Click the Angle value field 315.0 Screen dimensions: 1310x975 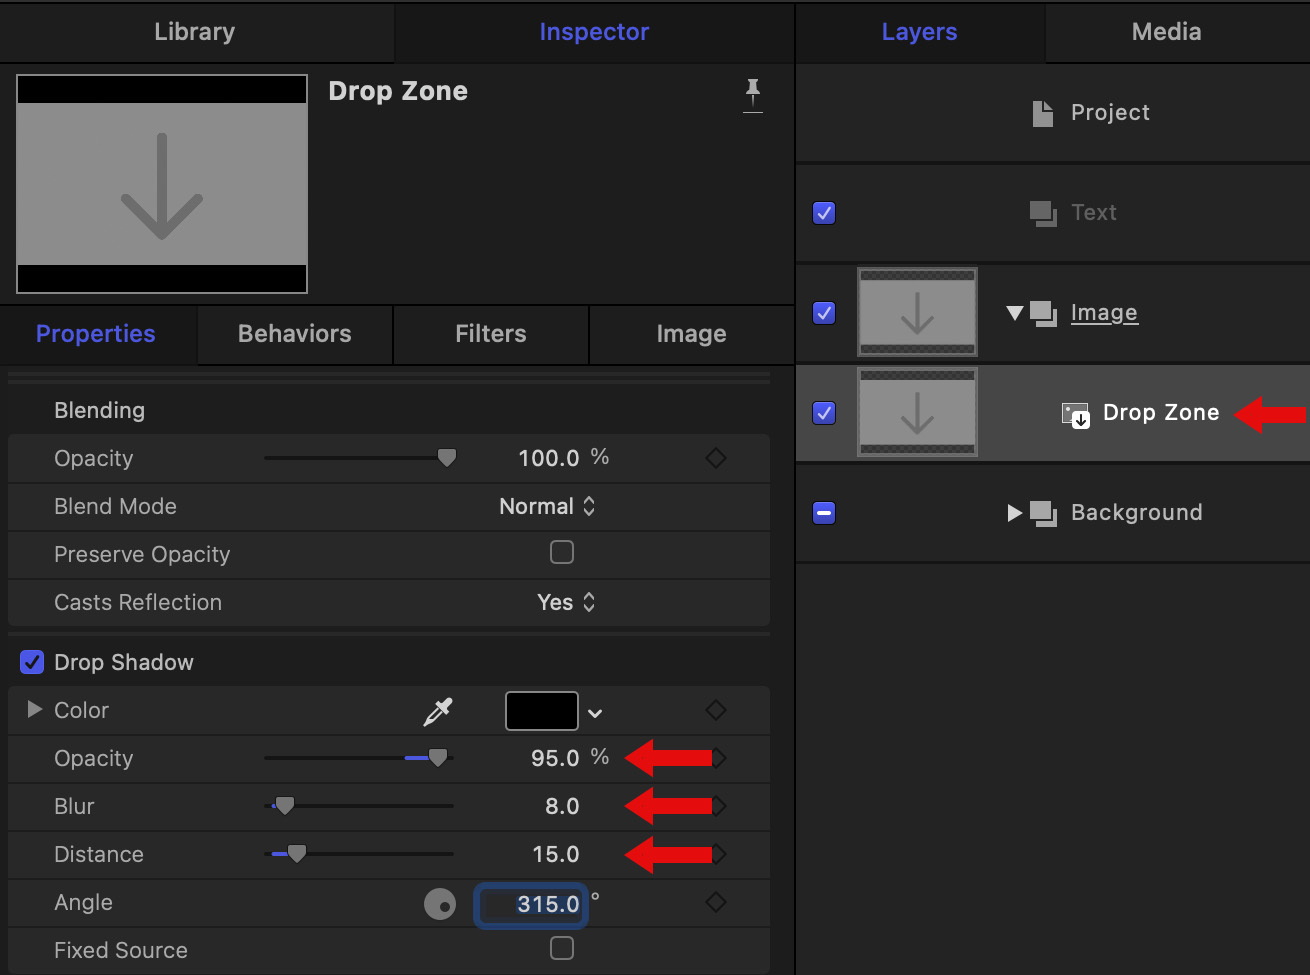[531, 904]
